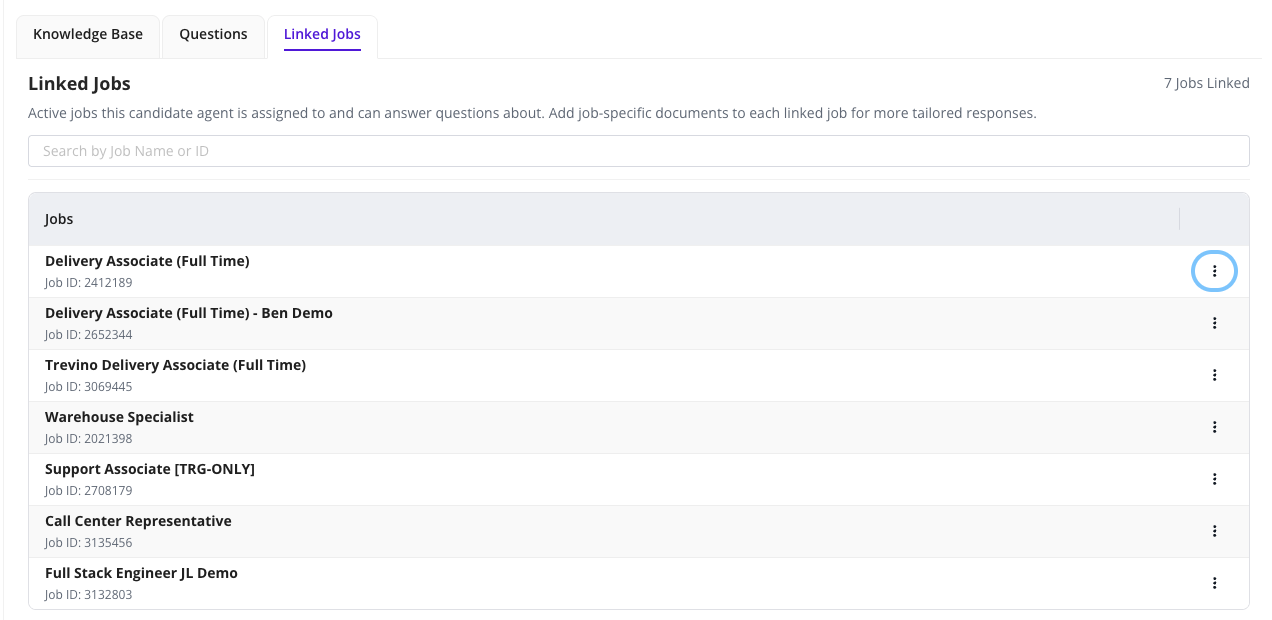1272x620 pixels.
Task: Open kebab menu for Delivery Associate Ben Demo
Action: [1215, 323]
